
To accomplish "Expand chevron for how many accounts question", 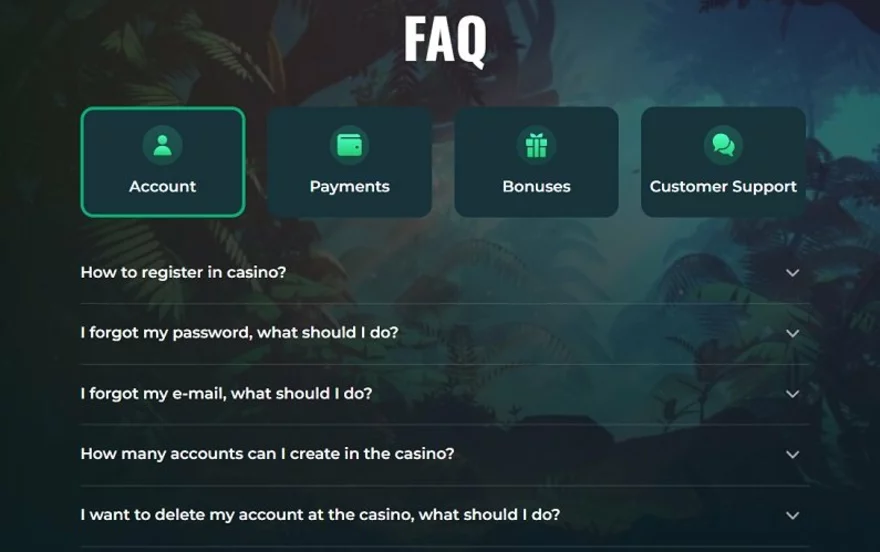I will [x=792, y=455].
